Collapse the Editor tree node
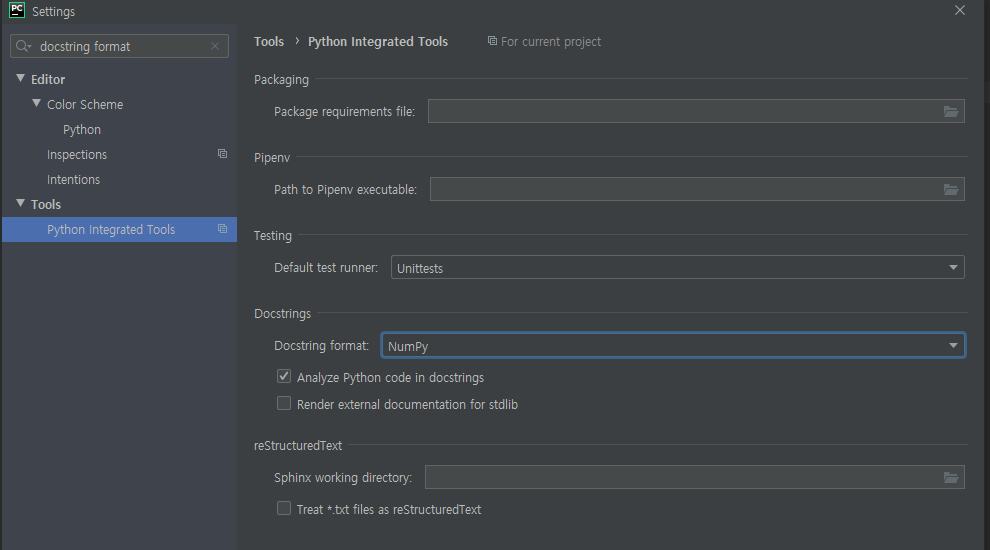The height and width of the screenshot is (550, 990). click(x=20, y=78)
